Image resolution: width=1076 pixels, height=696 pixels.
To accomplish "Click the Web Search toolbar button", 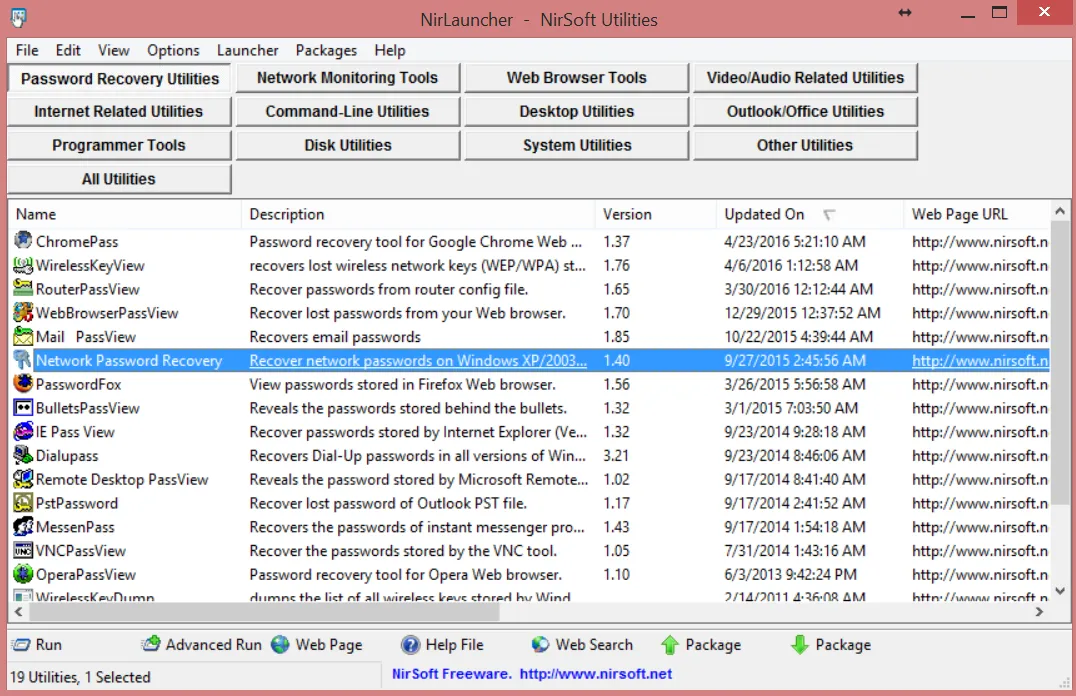I will [x=582, y=645].
